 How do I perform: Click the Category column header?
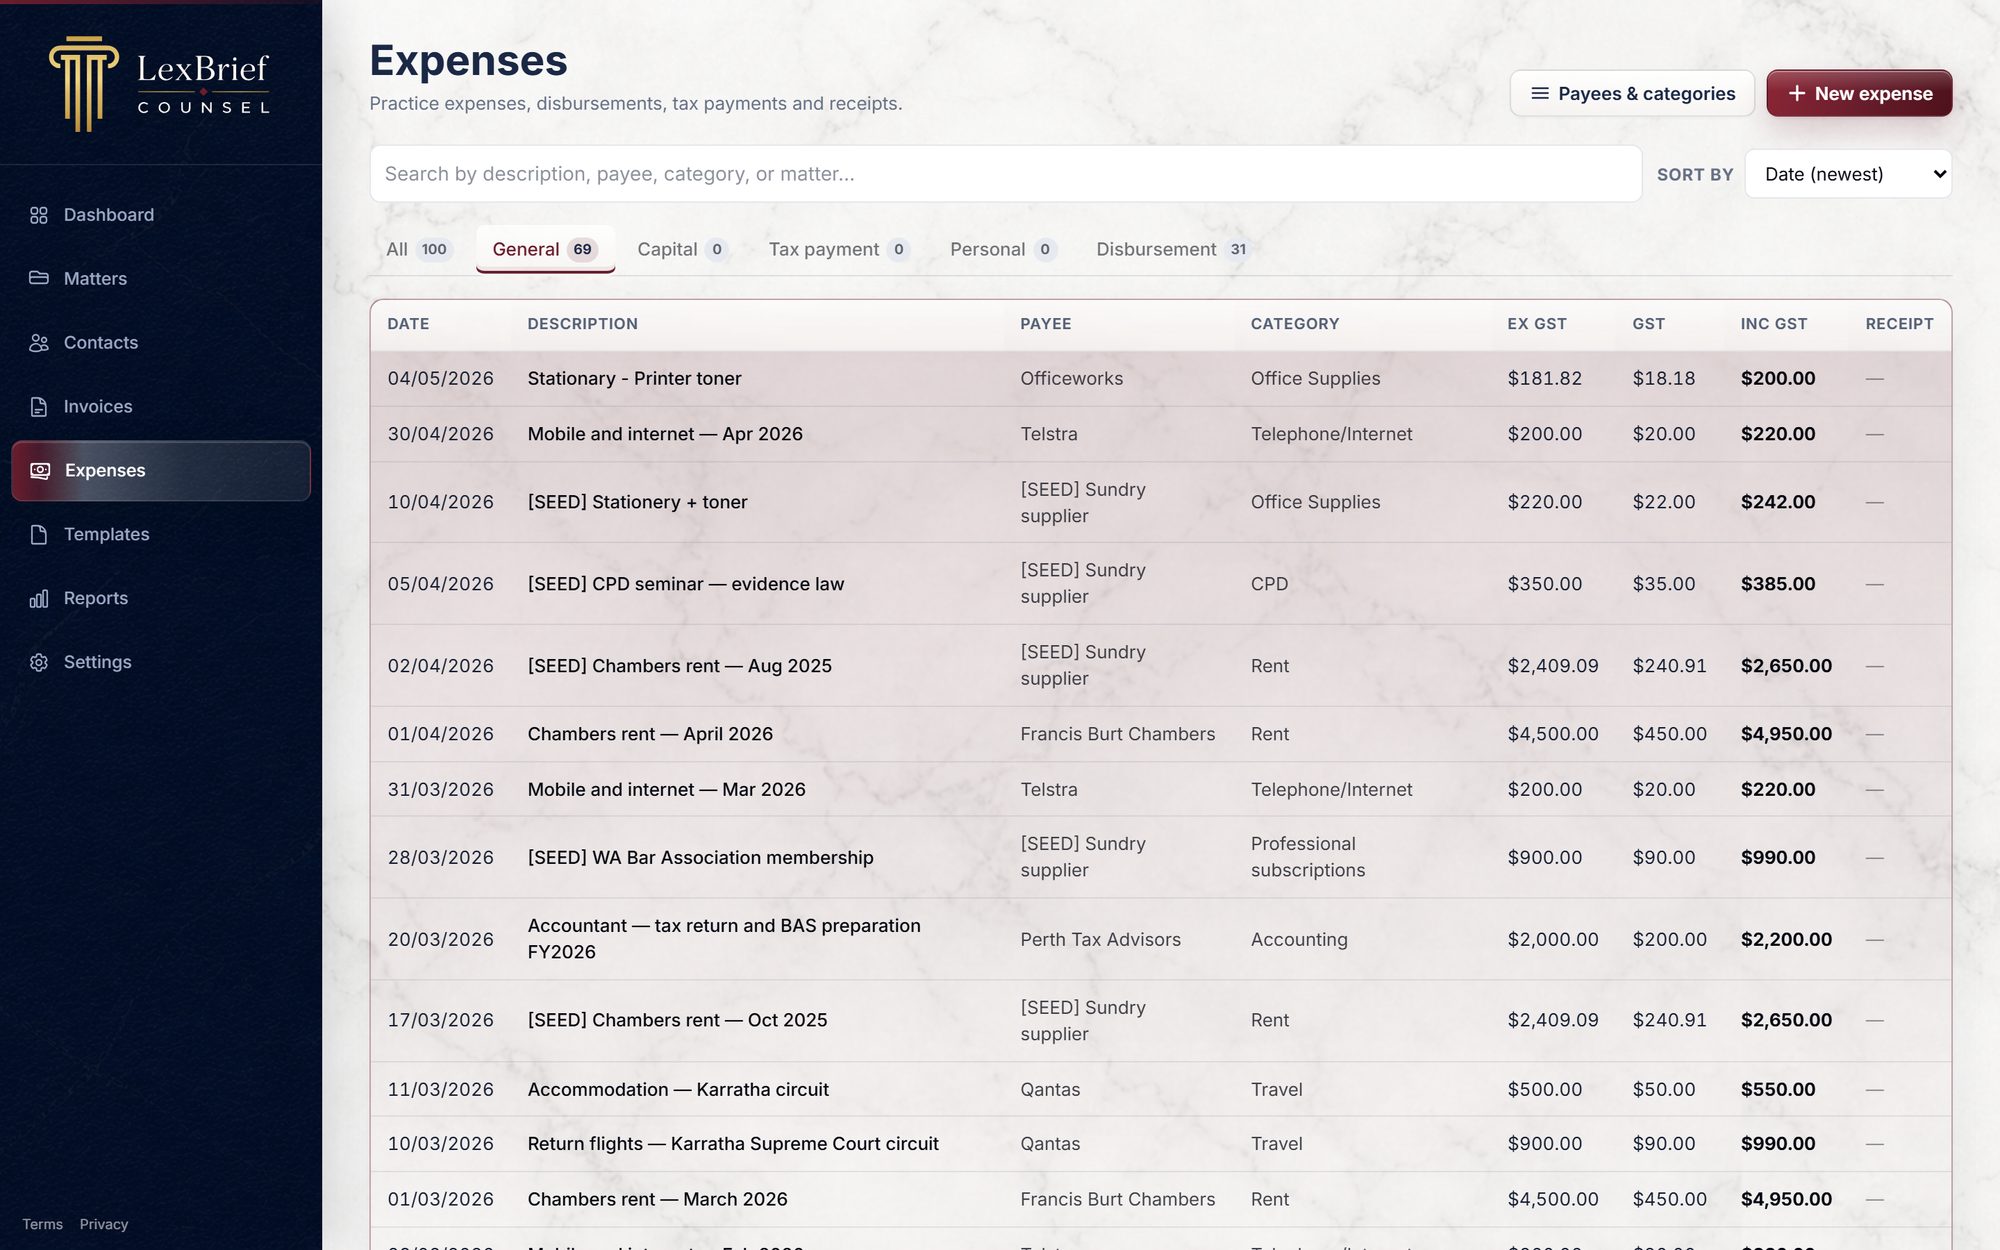point(1295,324)
